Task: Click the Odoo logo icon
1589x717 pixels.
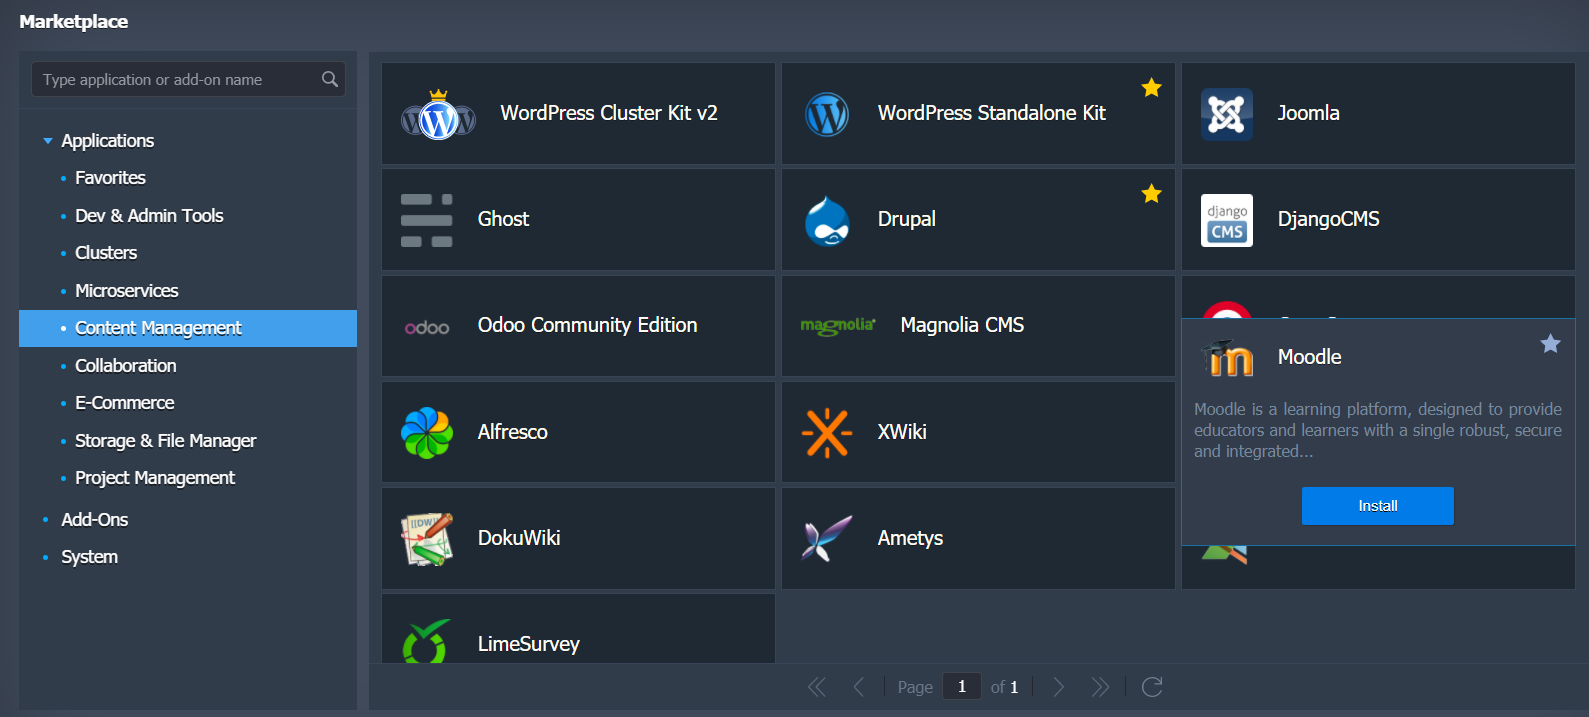Action: coord(427,327)
